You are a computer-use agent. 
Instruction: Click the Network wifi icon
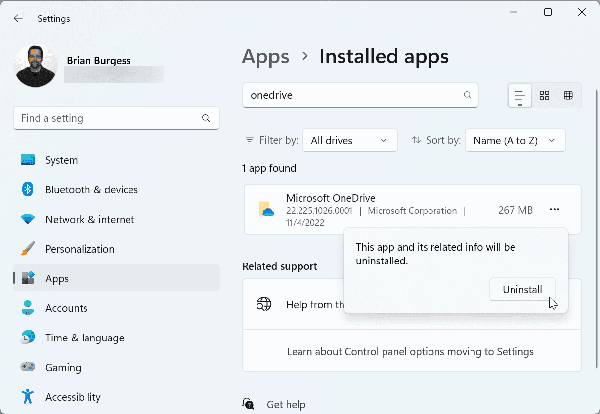(28, 219)
